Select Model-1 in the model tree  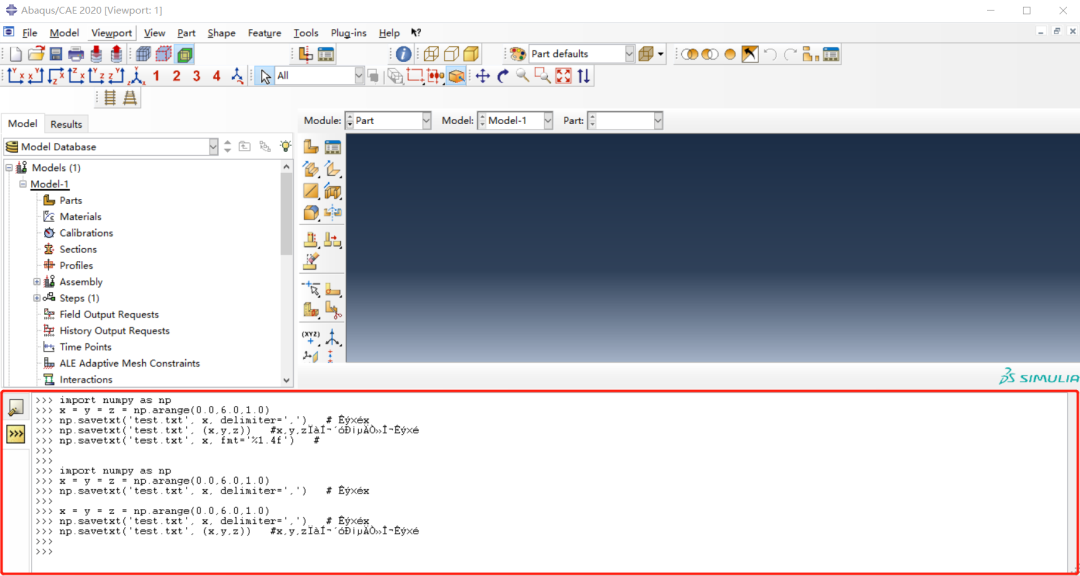coord(50,184)
